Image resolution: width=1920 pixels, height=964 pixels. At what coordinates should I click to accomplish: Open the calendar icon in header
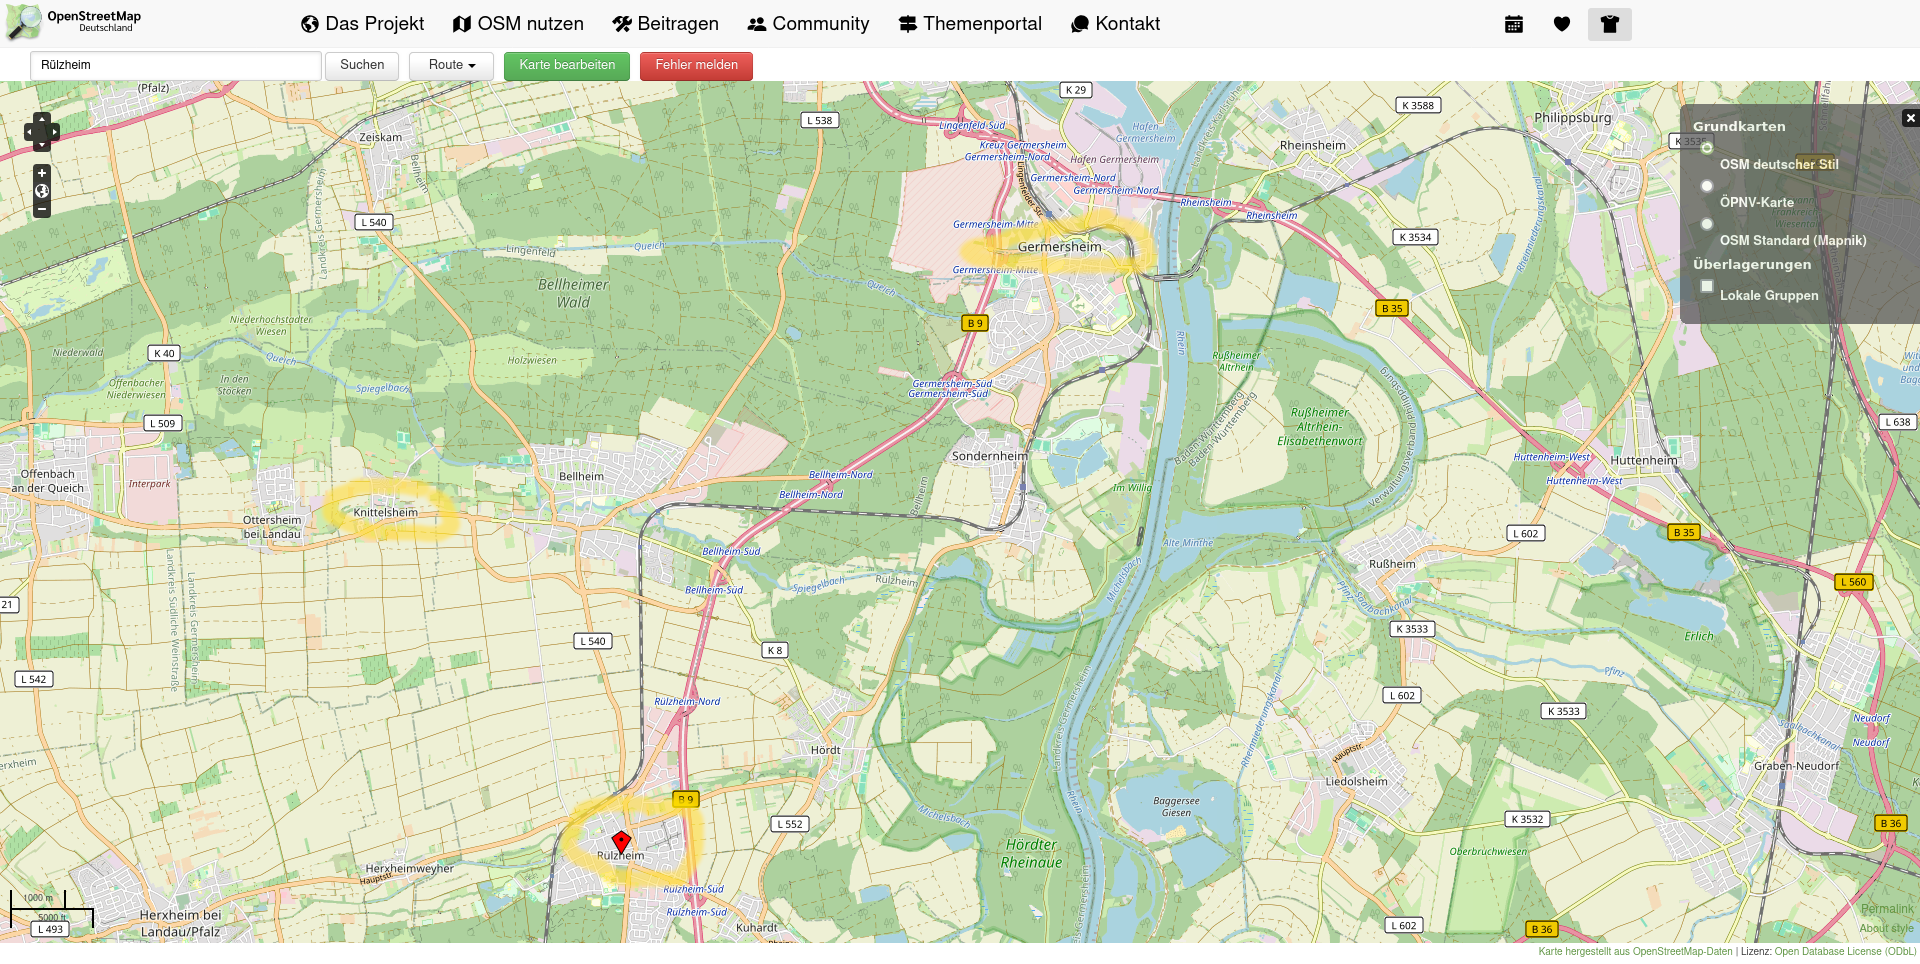click(x=1513, y=24)
